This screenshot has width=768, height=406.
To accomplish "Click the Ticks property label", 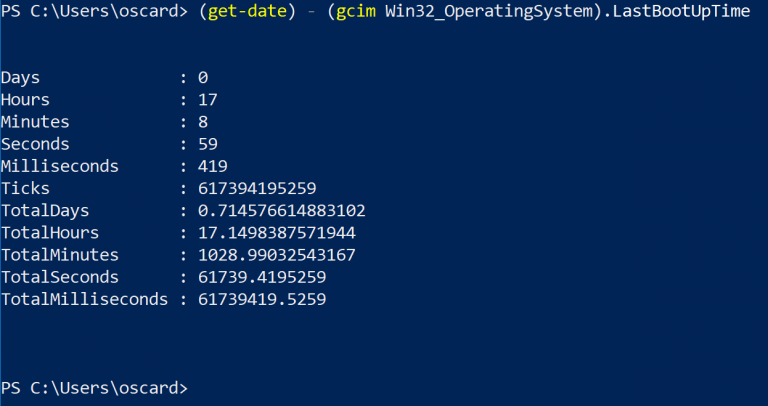I will pos(25,189).
